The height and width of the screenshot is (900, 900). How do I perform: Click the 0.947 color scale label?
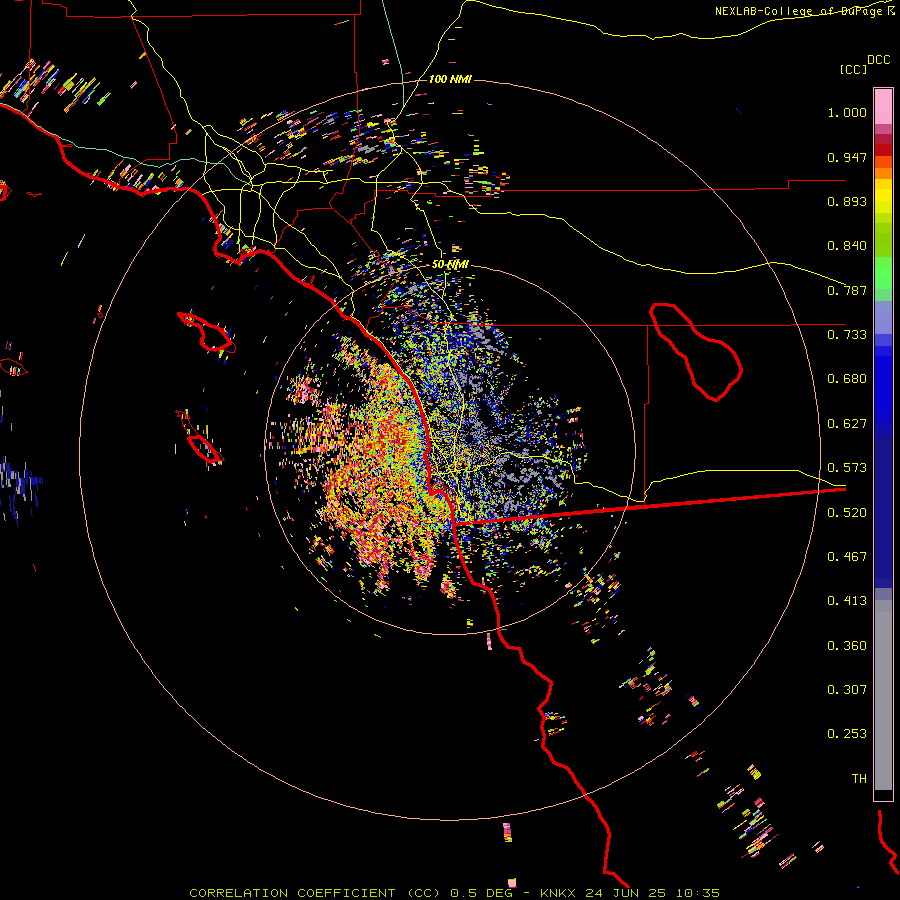point(847,157)
